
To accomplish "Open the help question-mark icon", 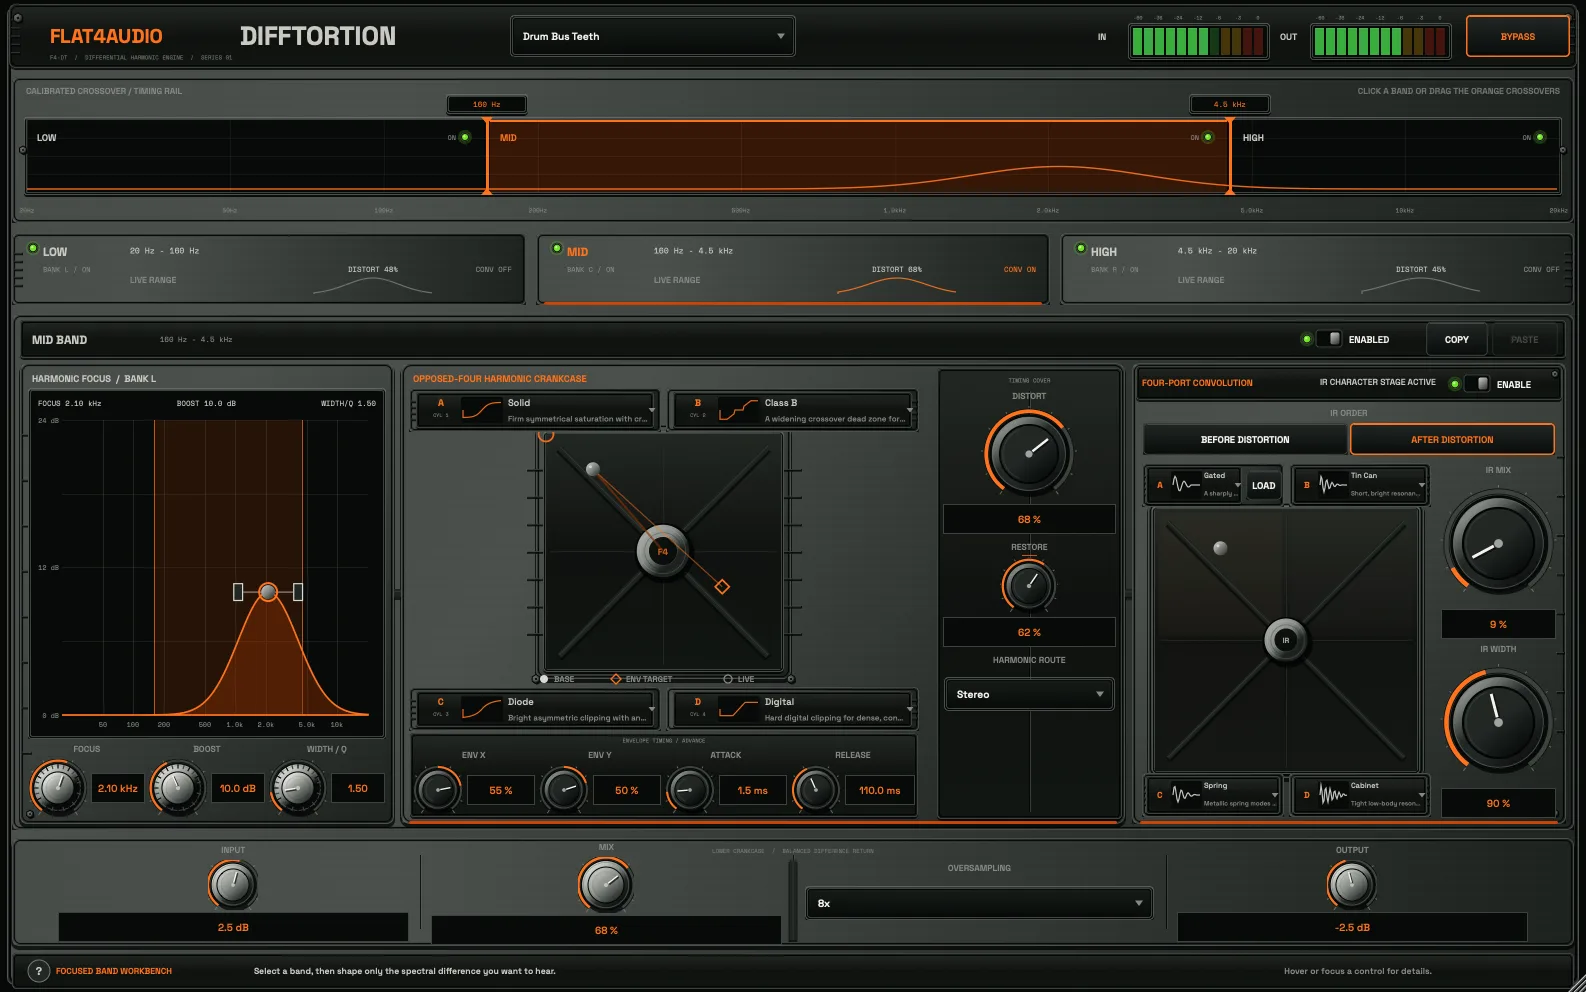I will 38,971.
